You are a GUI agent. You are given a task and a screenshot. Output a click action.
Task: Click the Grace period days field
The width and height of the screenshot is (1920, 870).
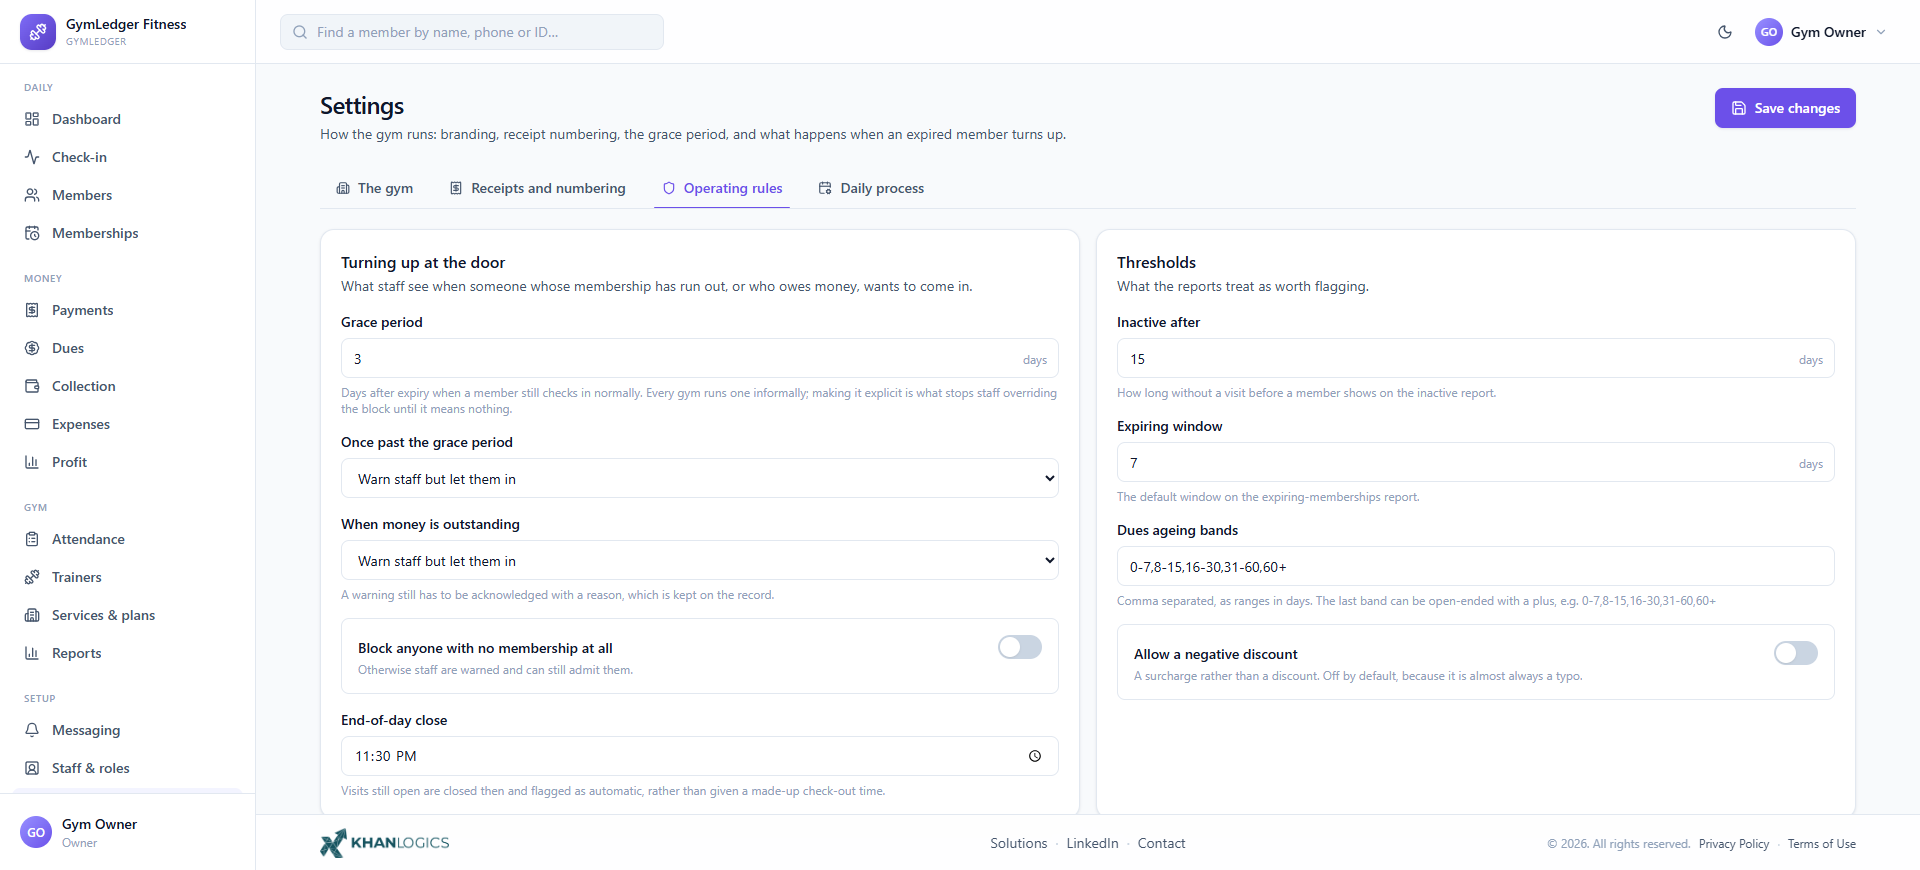(700, 358)
